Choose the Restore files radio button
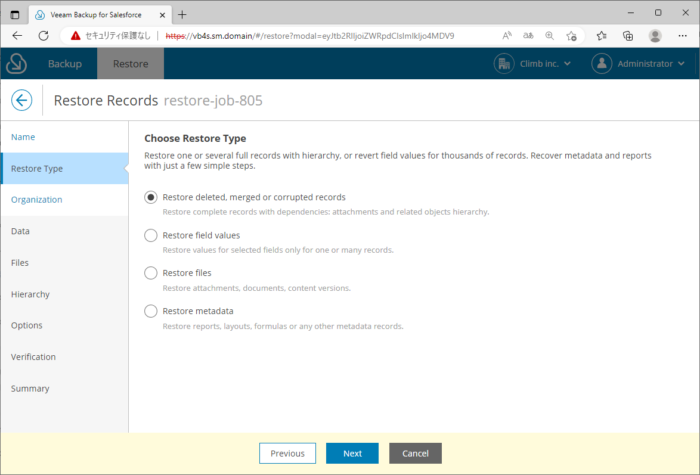This screenshot has height=475, width=700. [151, 273]
